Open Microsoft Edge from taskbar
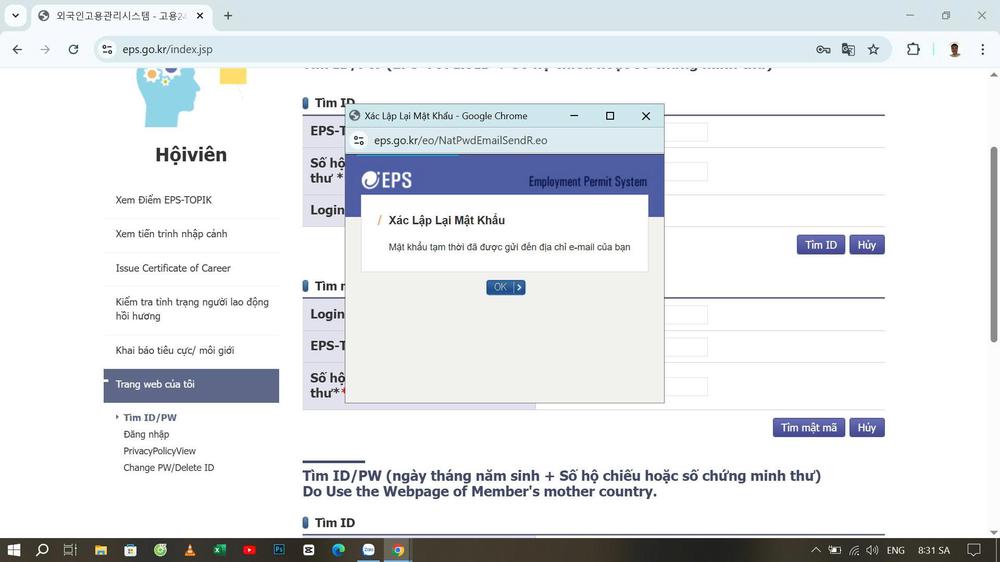 click(339, 550)
